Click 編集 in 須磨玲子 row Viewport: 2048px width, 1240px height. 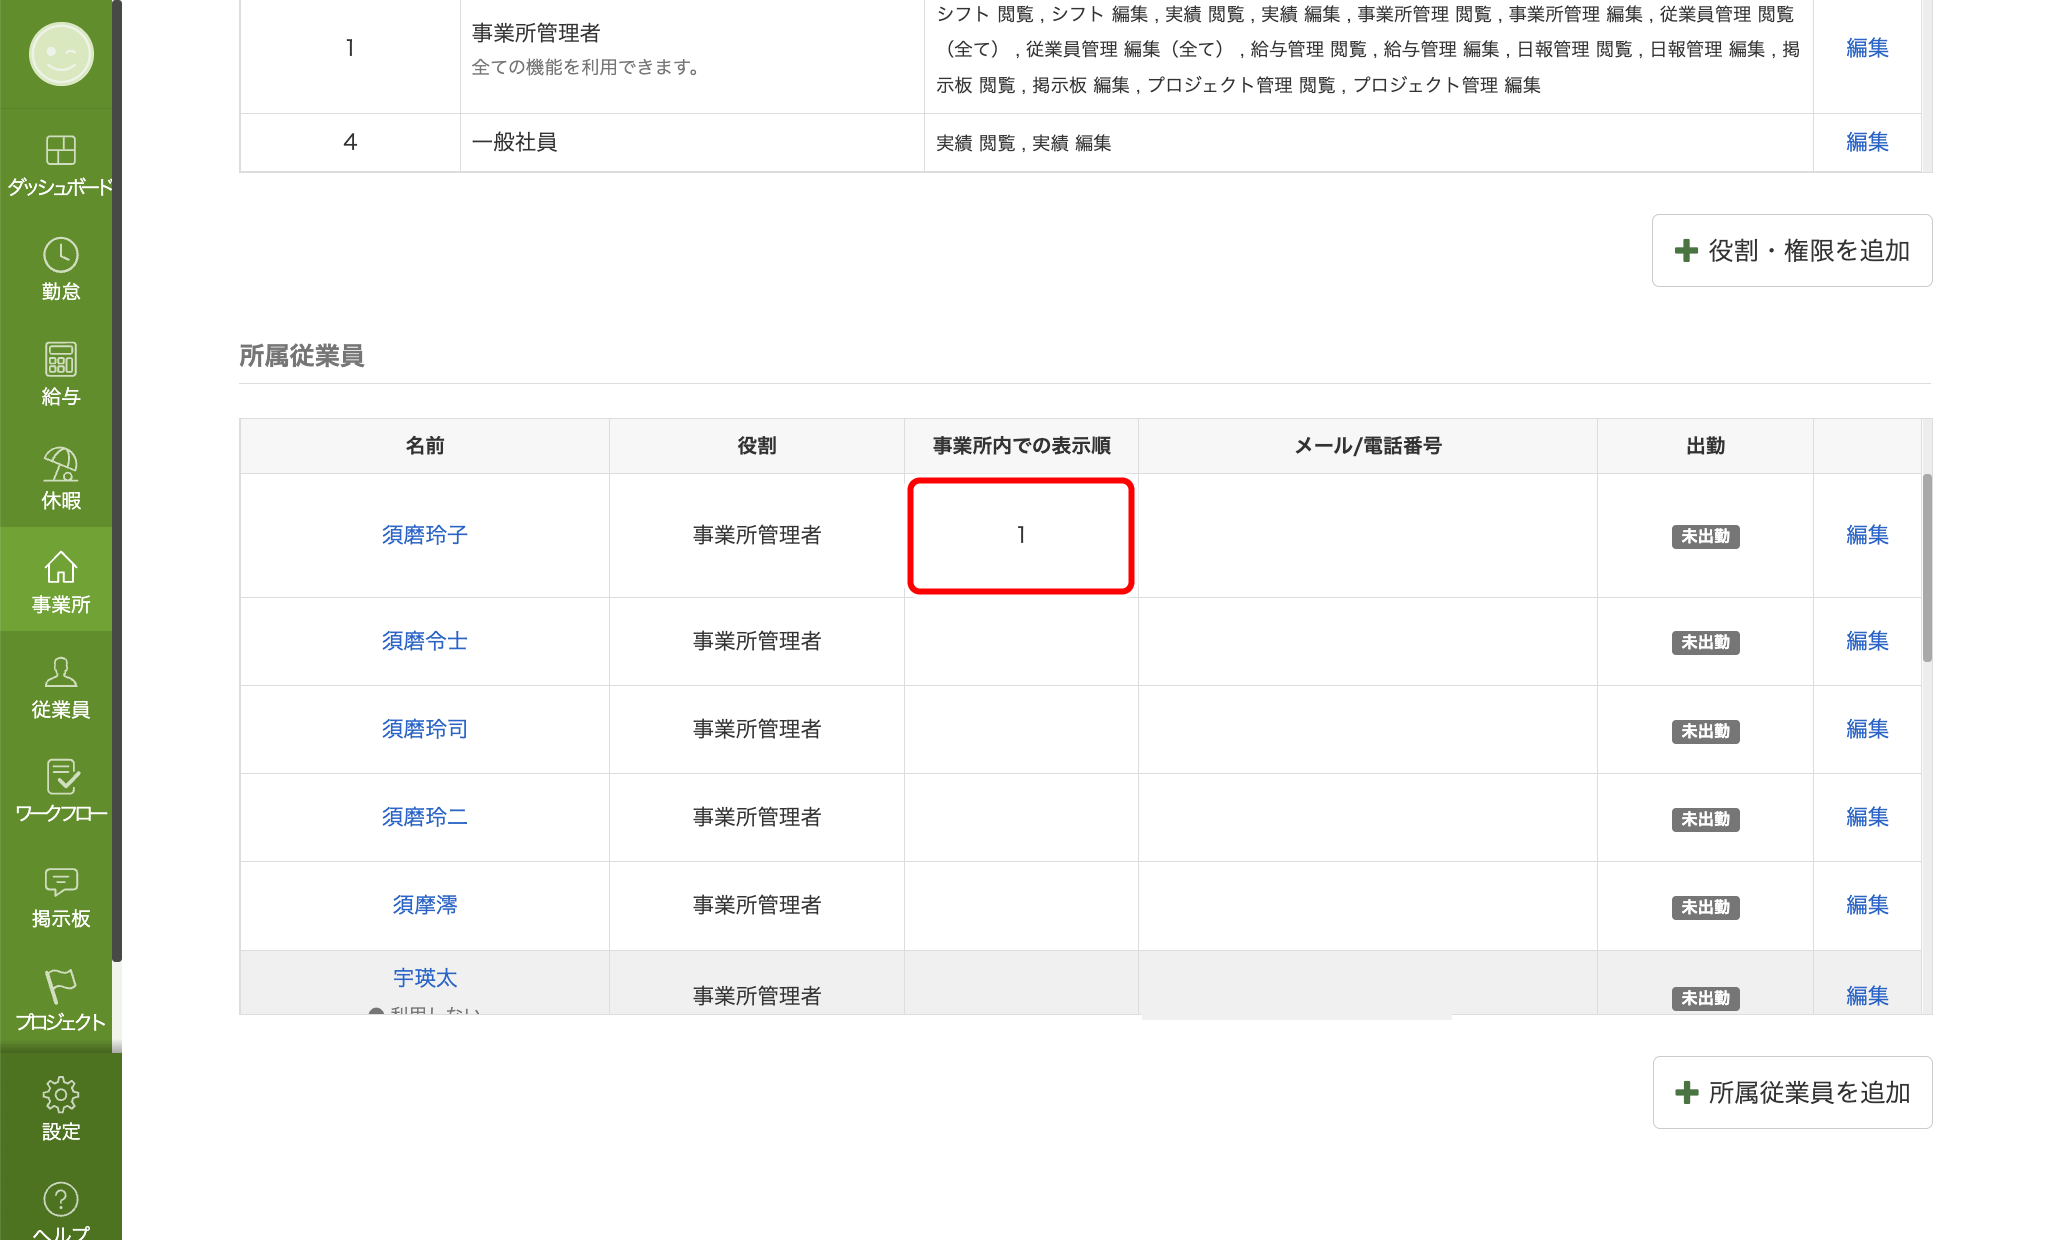[1867, 535]
